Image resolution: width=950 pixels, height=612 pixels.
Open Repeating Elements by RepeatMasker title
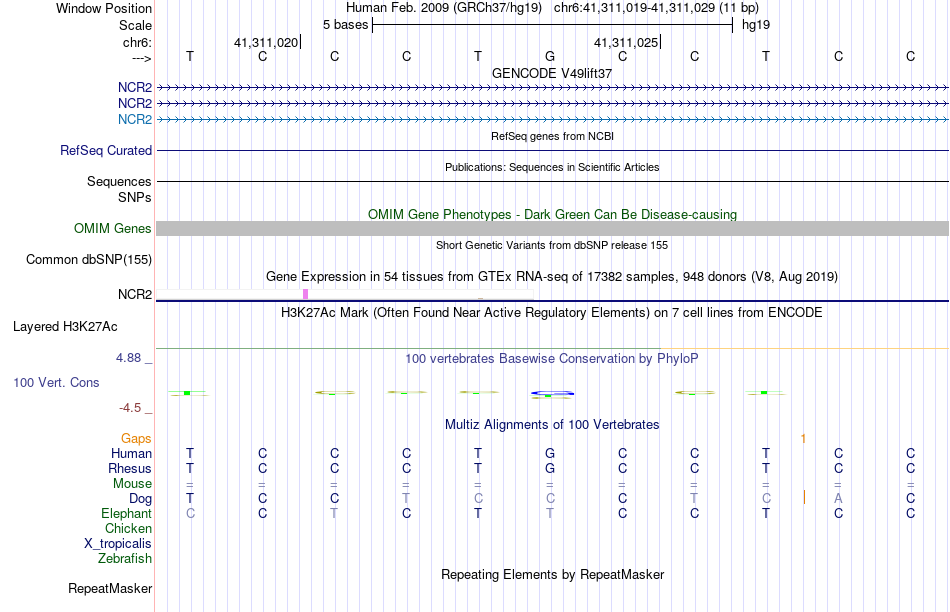pyautogui.click(x=552, y=574)
